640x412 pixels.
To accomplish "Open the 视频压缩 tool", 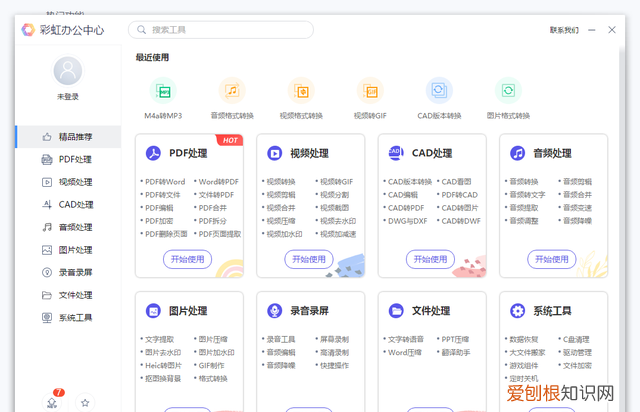I will pyautogui.click(x=281, y=221).
